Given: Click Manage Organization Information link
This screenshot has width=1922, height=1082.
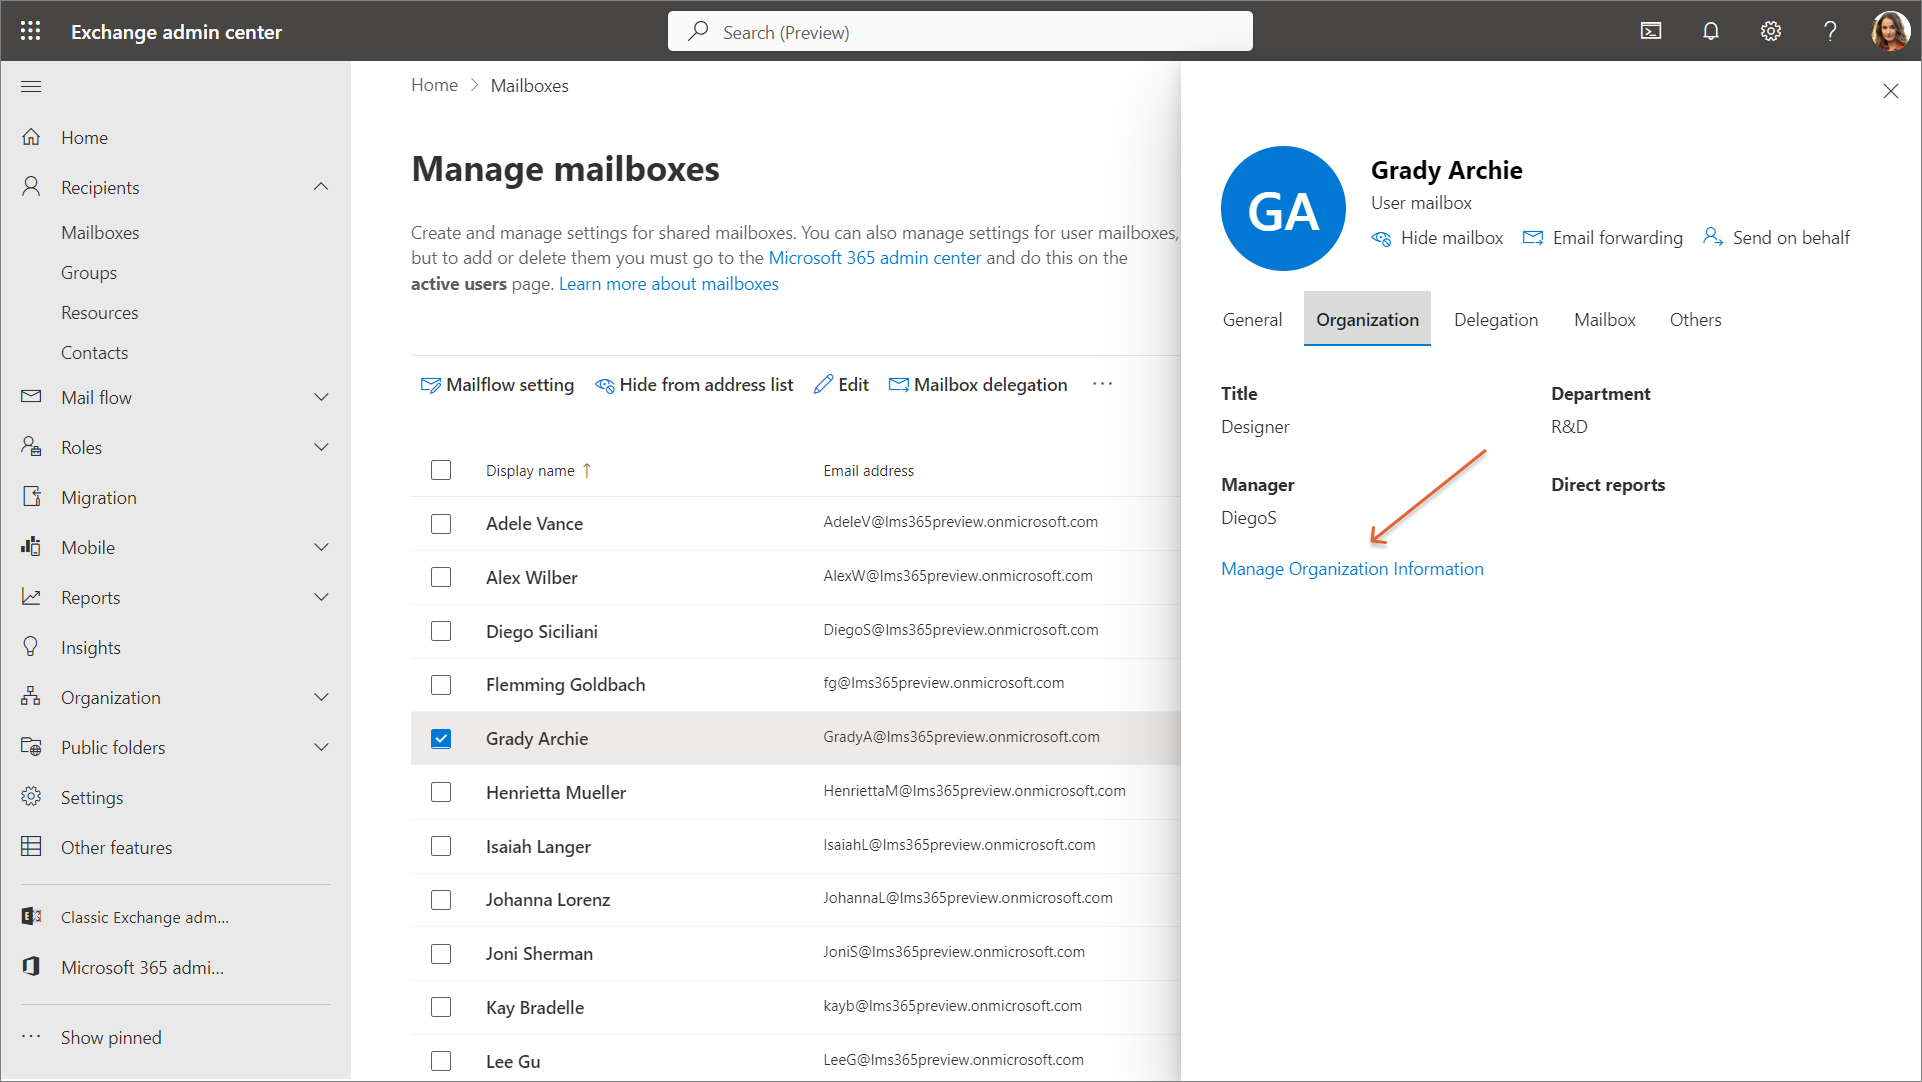Looking at the screenshot, I should pyautogui.click(x=1352, y=569).
